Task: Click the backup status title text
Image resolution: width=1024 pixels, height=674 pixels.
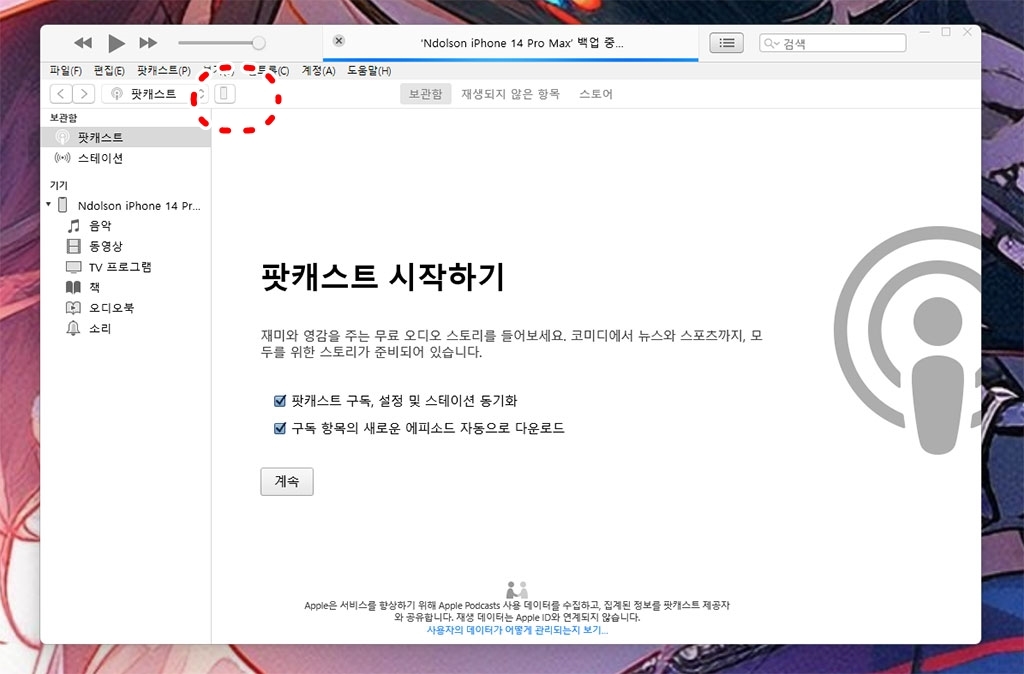Action: pyautogui.click(x=522, y=43)
